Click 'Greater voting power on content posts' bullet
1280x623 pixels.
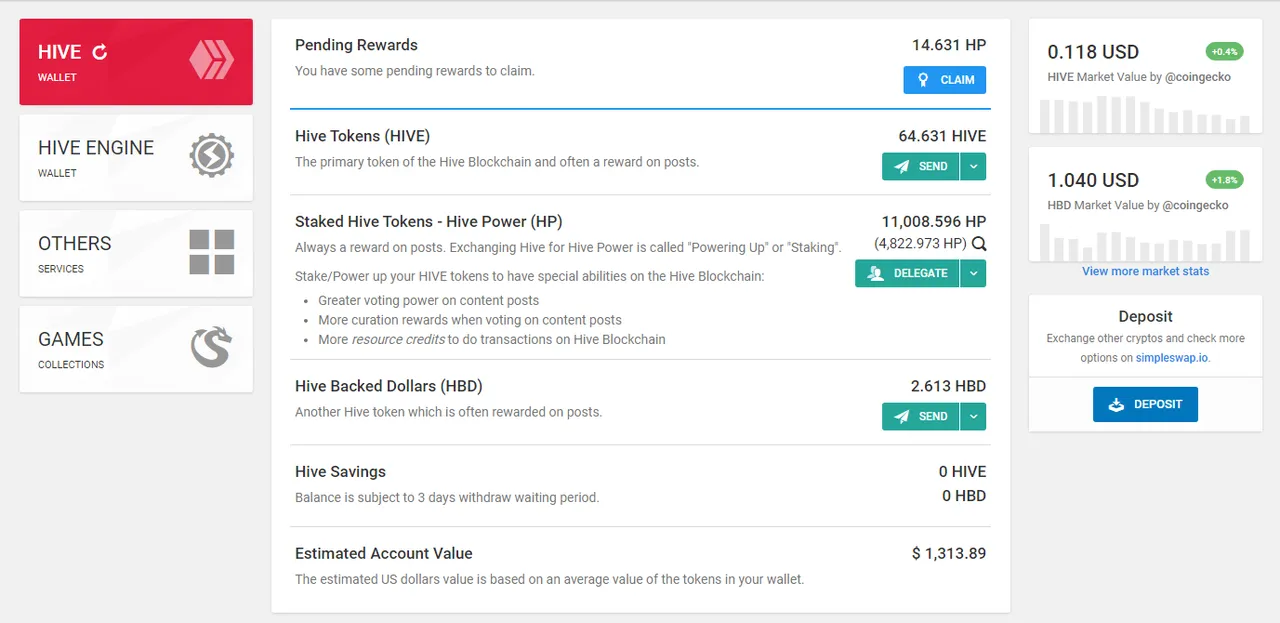click(x=428, y=300)
